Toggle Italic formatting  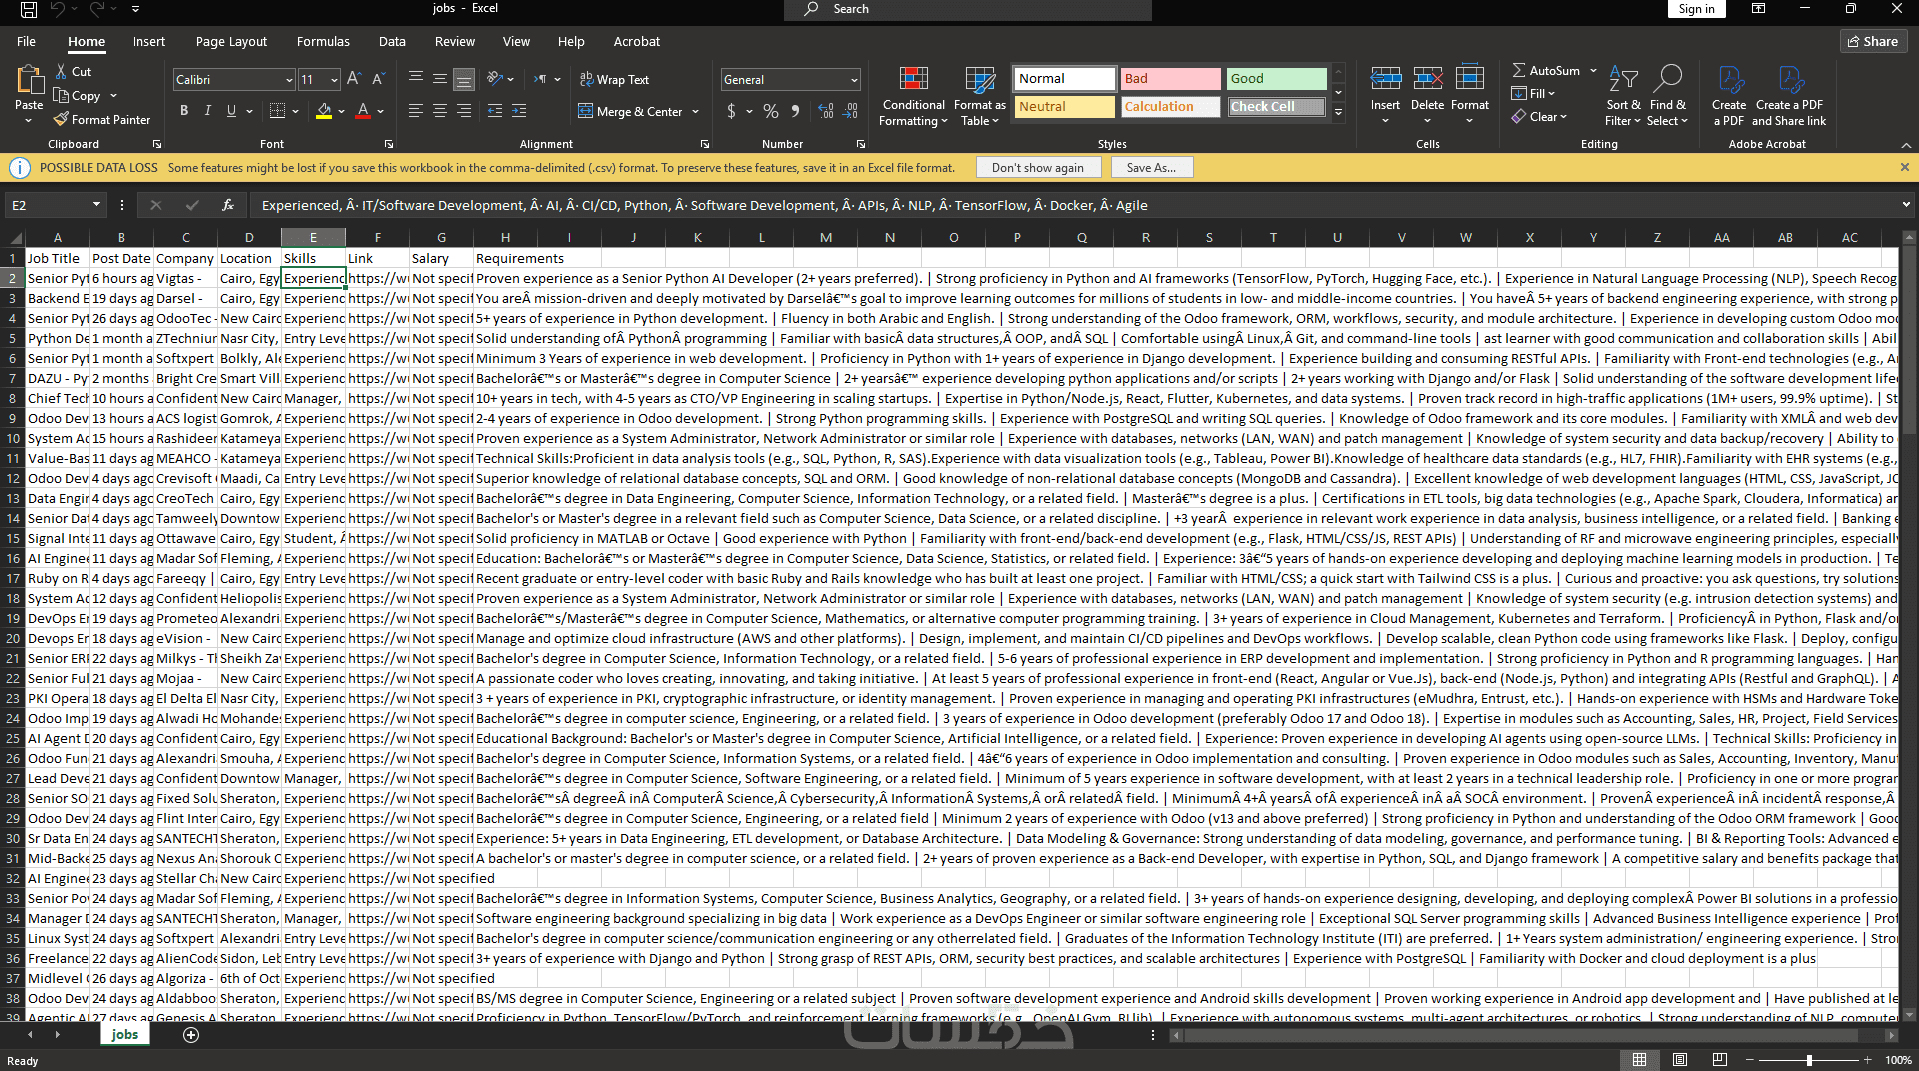208,111
